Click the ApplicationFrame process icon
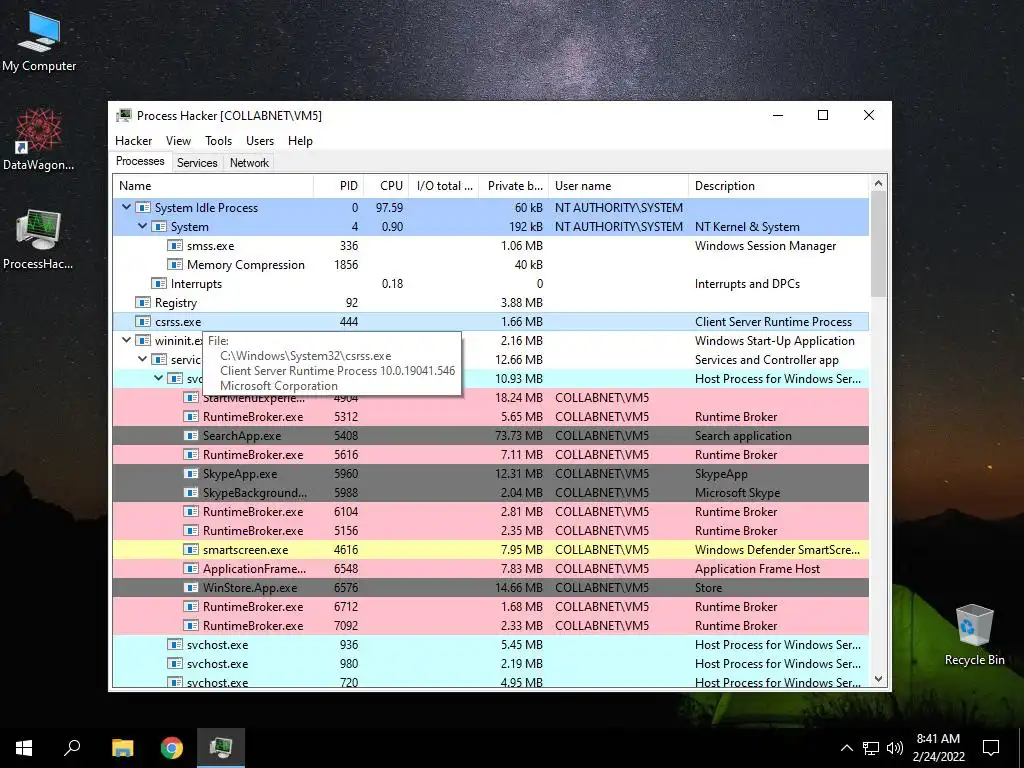Screen dimensions: 1024x768 coord(191,568)
